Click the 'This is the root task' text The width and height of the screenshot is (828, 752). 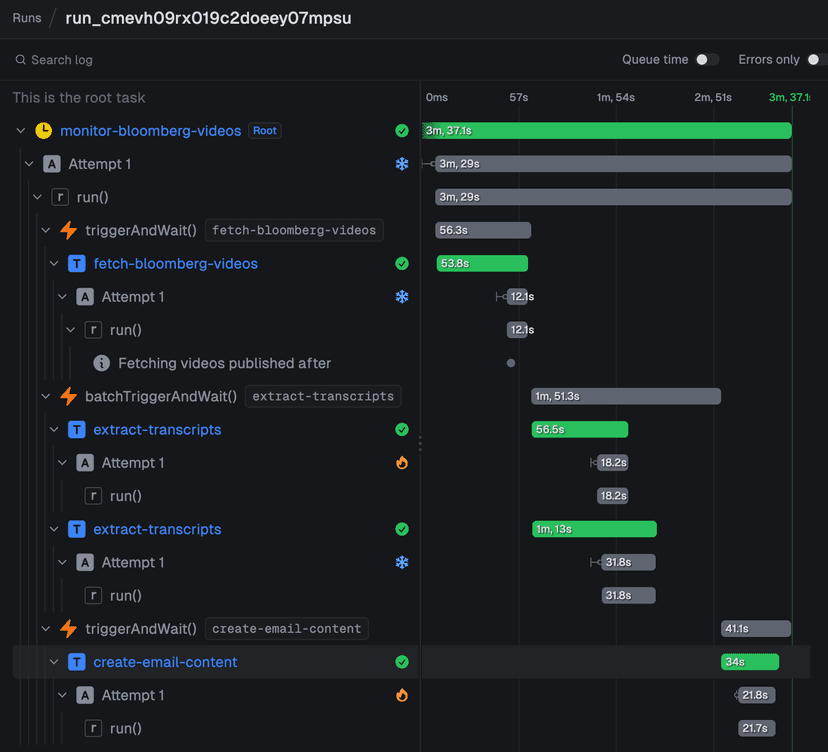(x=79, y=98)
